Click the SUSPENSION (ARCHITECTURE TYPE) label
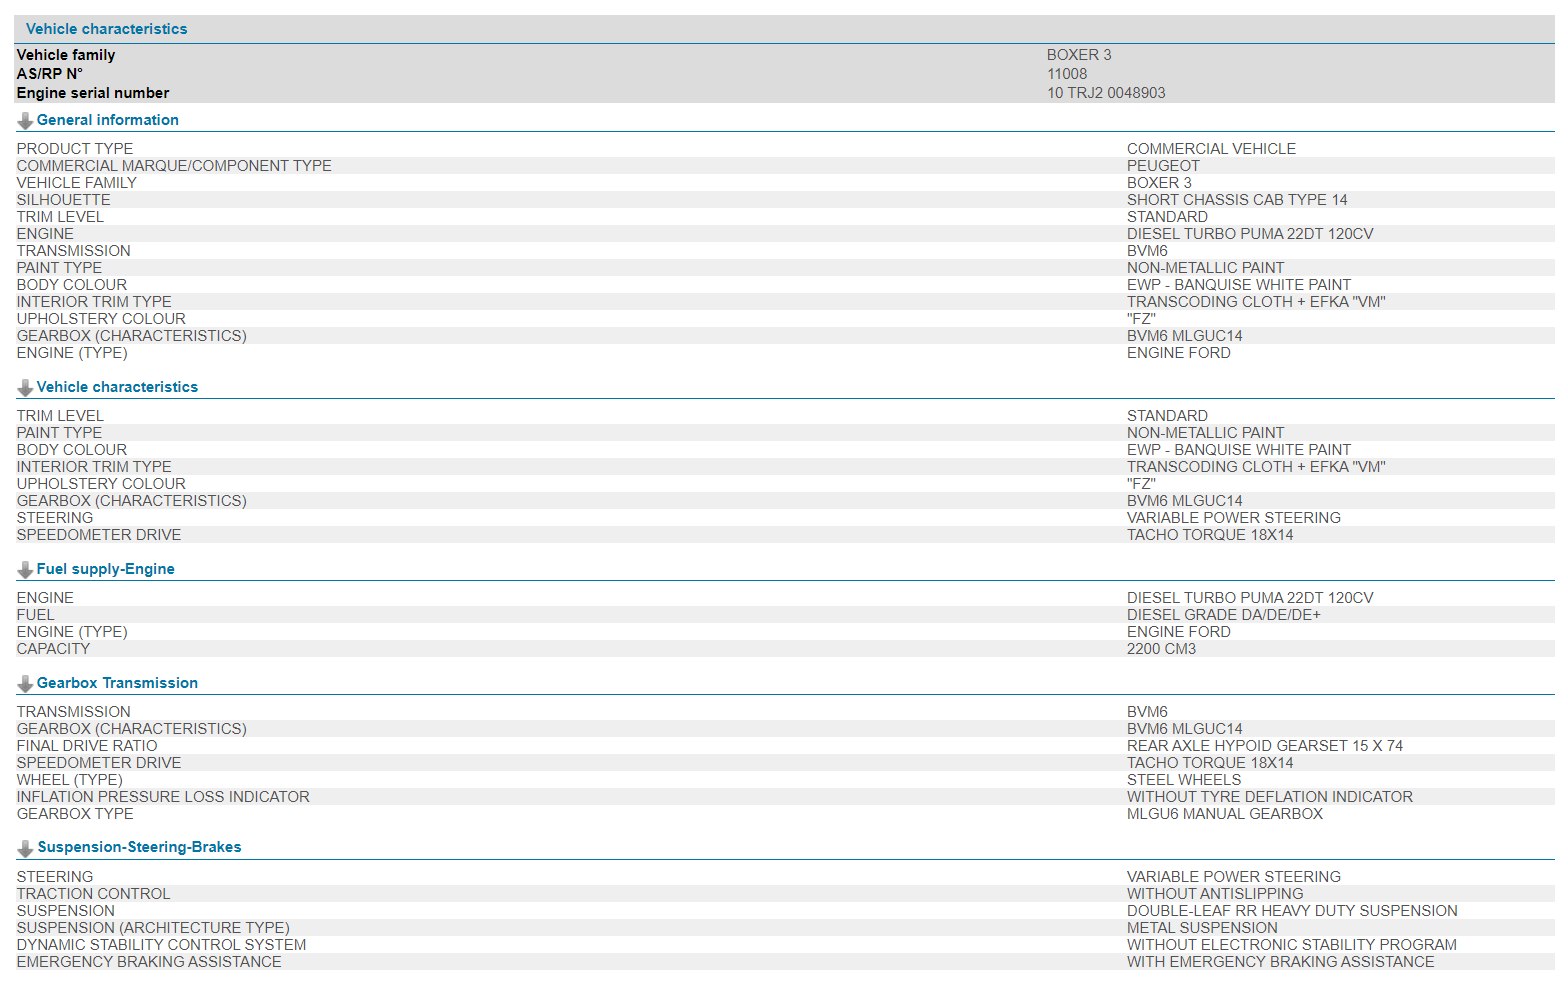Screen dimensions: 1555x986 point(153,928)
